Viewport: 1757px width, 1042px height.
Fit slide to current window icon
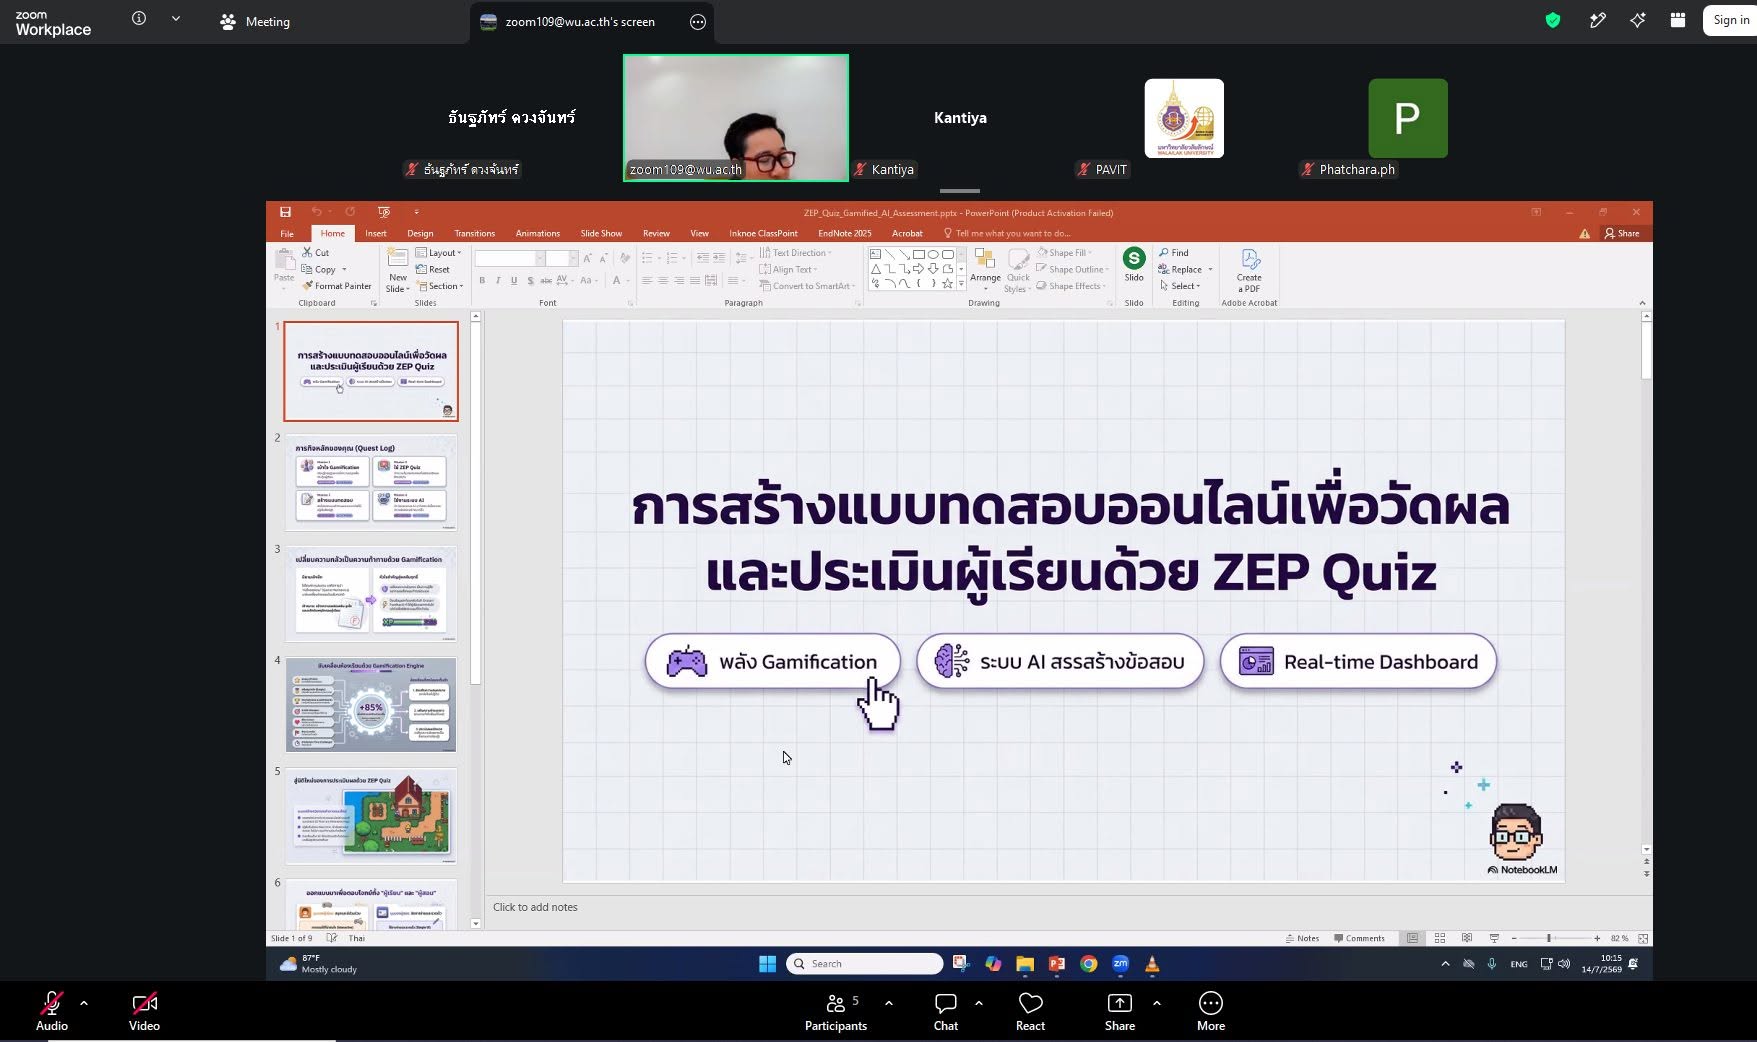(x=1643, y=938)
